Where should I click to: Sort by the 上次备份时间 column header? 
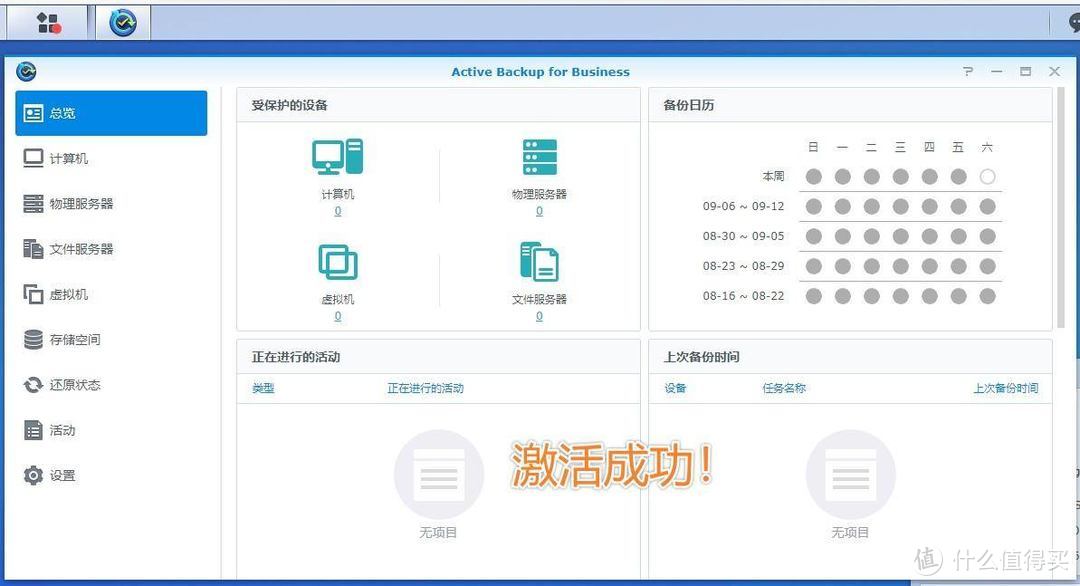(1006, 388)
